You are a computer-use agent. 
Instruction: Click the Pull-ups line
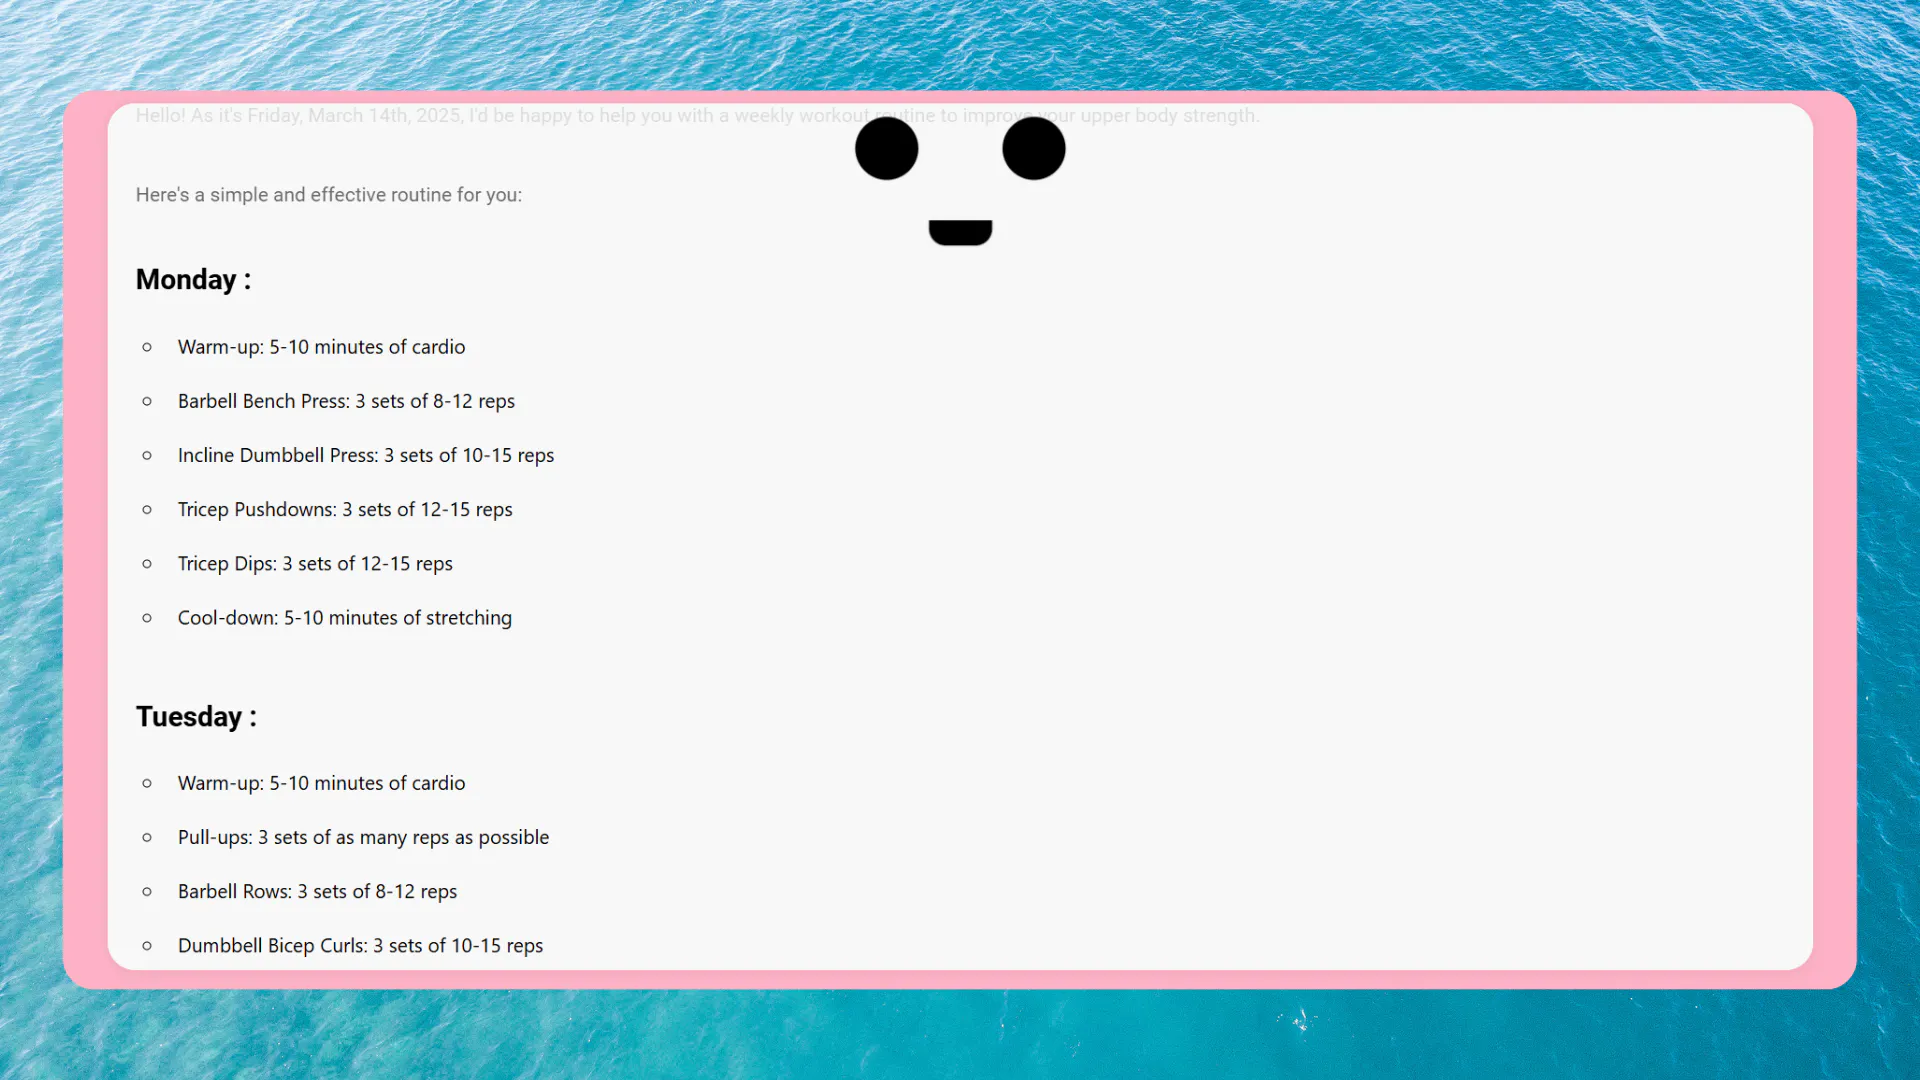point(363,837)
